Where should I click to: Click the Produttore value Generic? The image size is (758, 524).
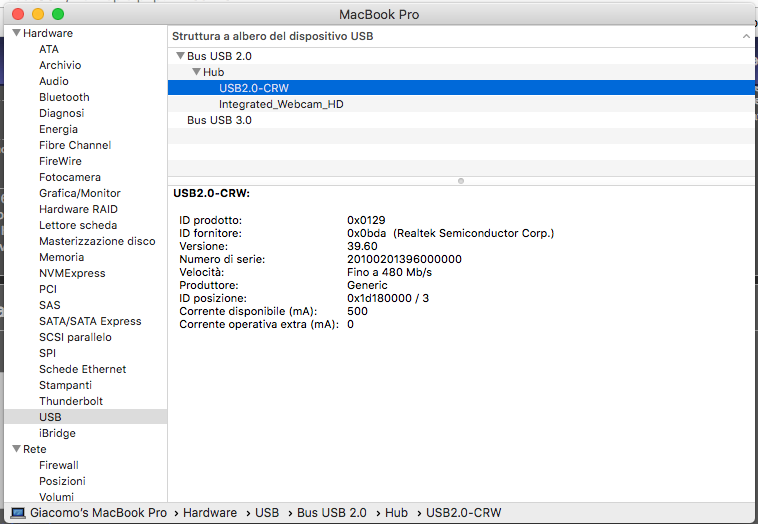[367, 285]
